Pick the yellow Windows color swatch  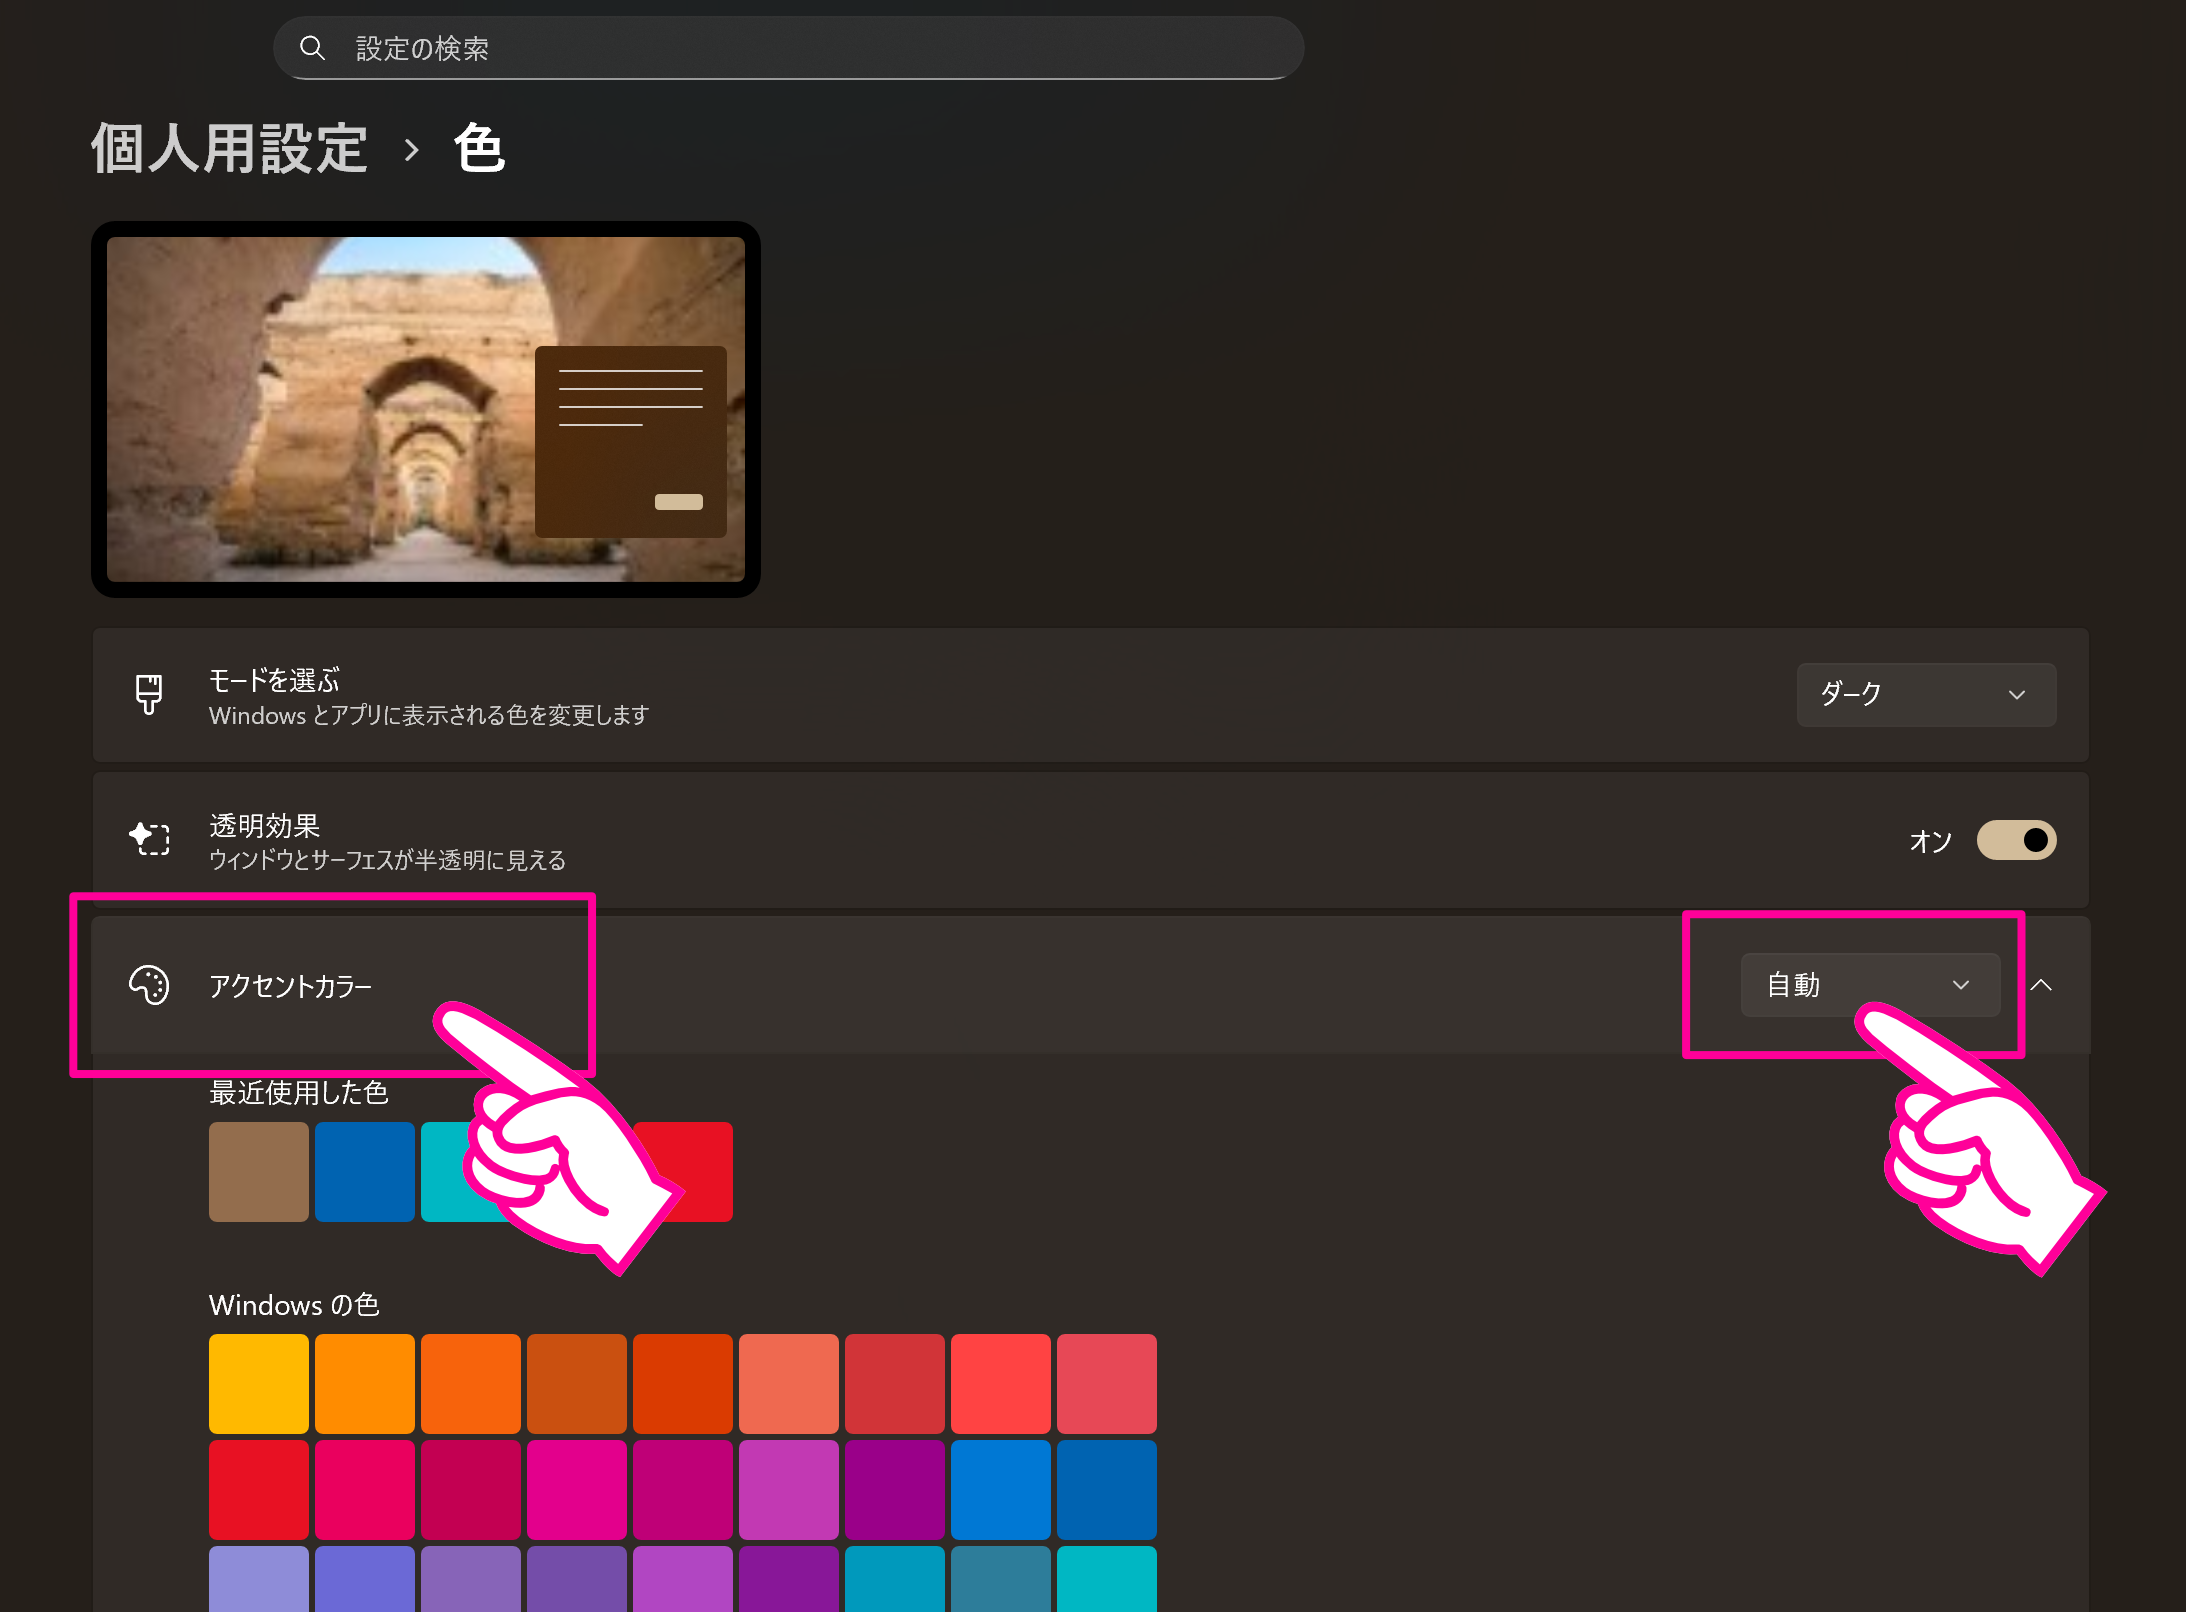[x=259, y=1383]
